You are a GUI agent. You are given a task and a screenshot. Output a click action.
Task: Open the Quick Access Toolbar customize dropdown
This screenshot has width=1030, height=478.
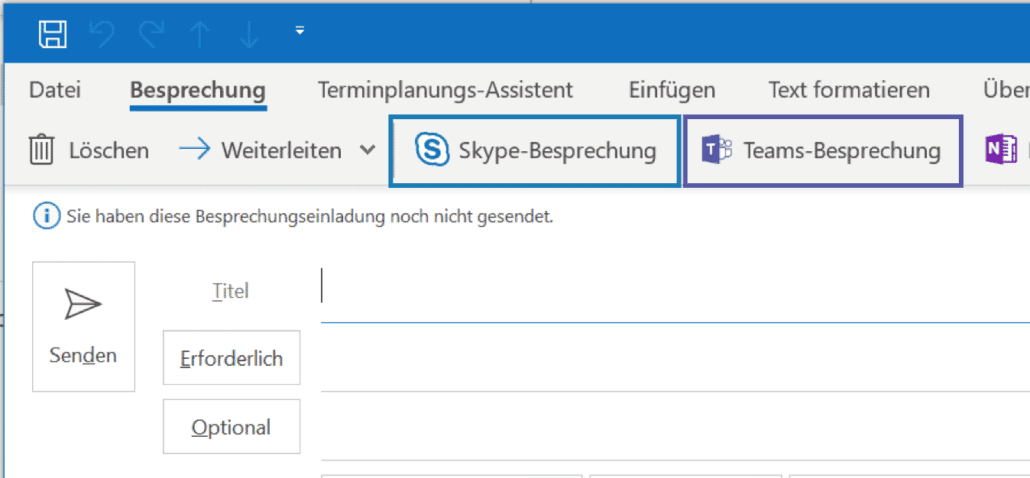coord(300,30)
